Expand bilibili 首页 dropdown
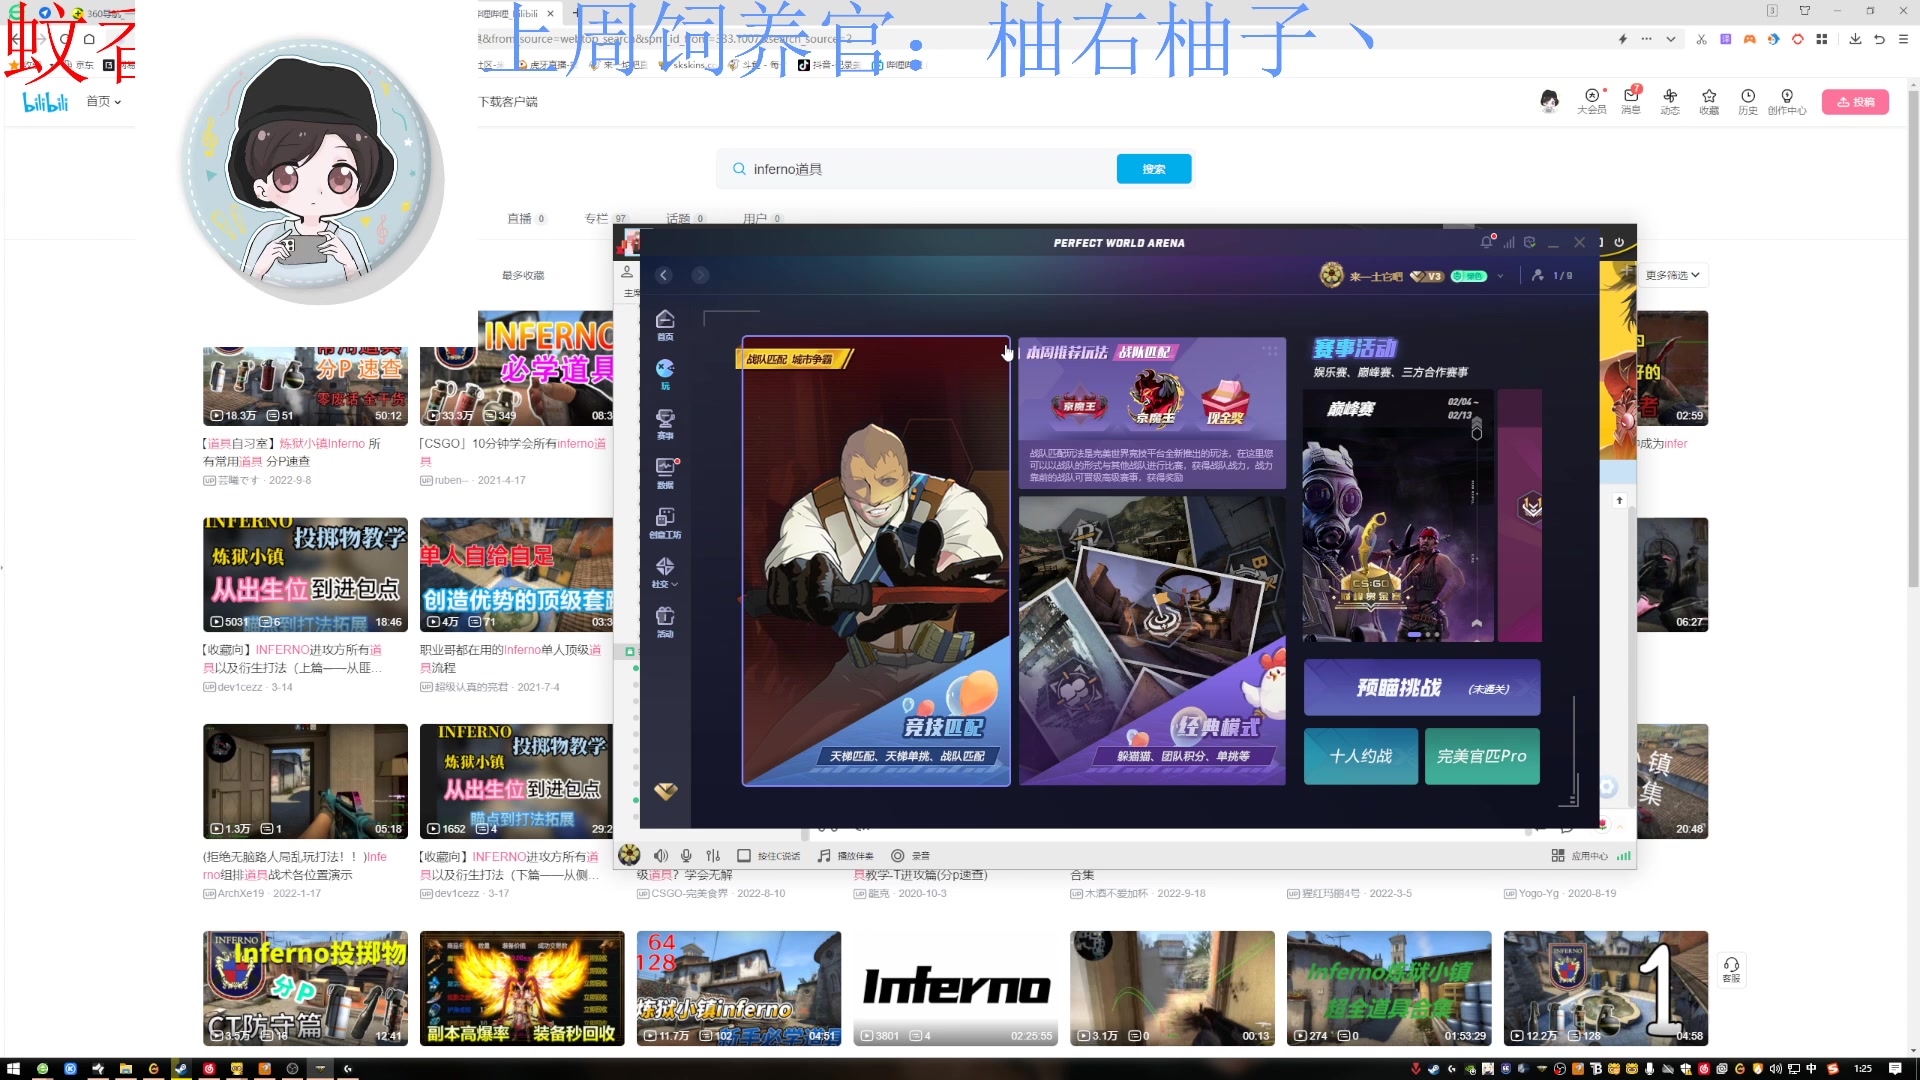 tap(103, 101)
